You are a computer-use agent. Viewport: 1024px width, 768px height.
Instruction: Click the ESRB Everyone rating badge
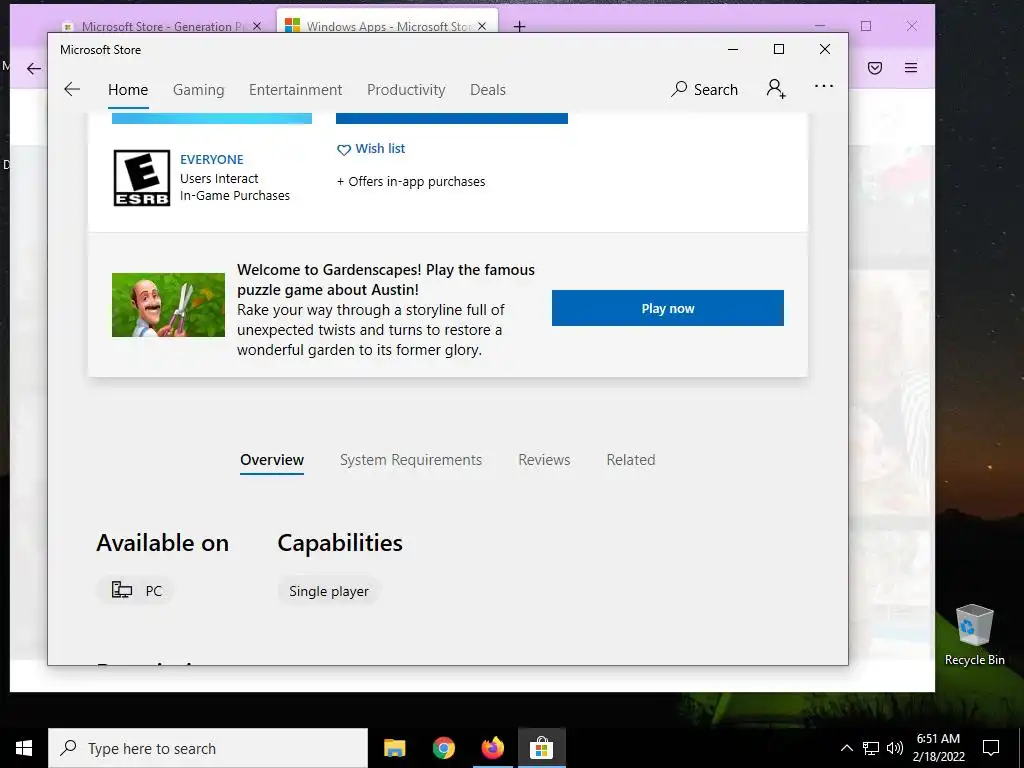coord(142,178)
